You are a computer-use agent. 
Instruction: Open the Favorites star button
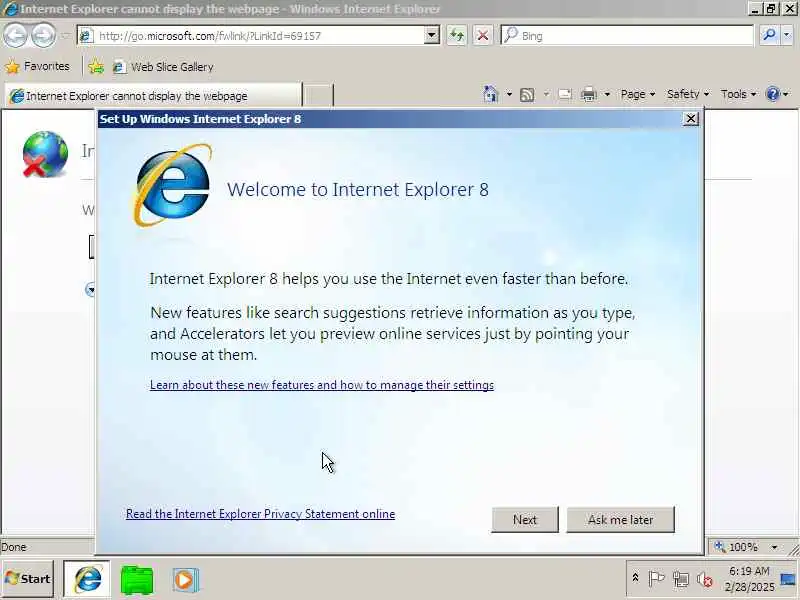coord(37,66)
